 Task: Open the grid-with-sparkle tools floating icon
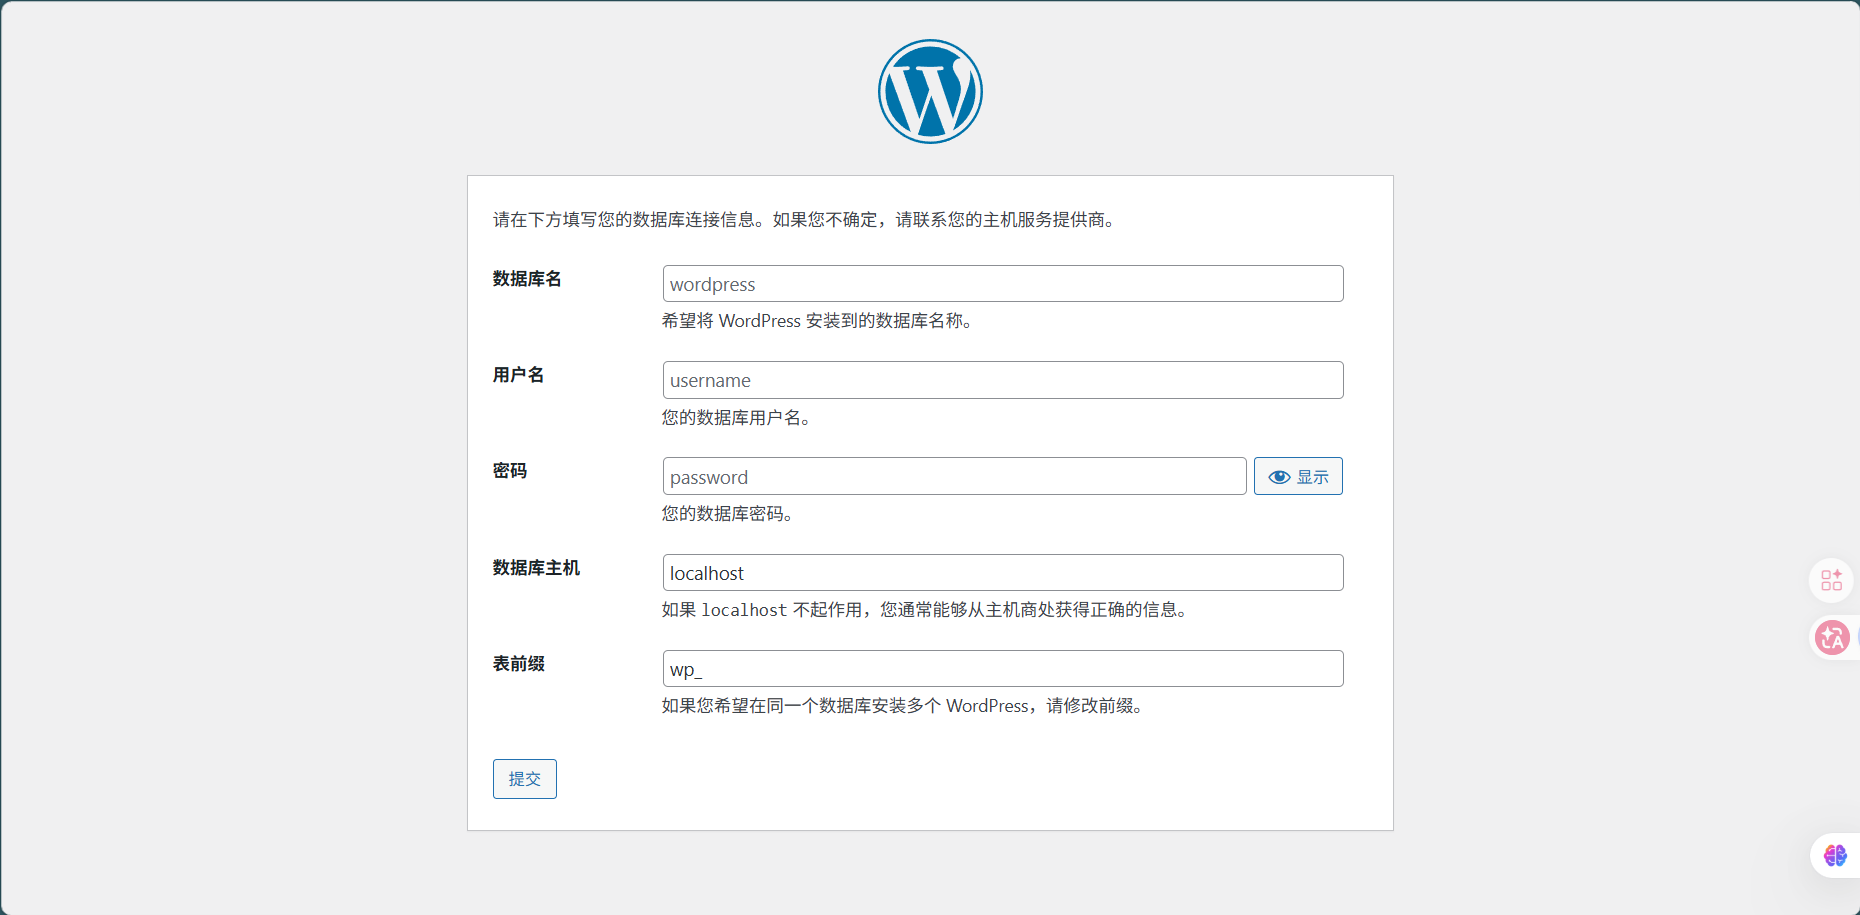(1831, 581)
